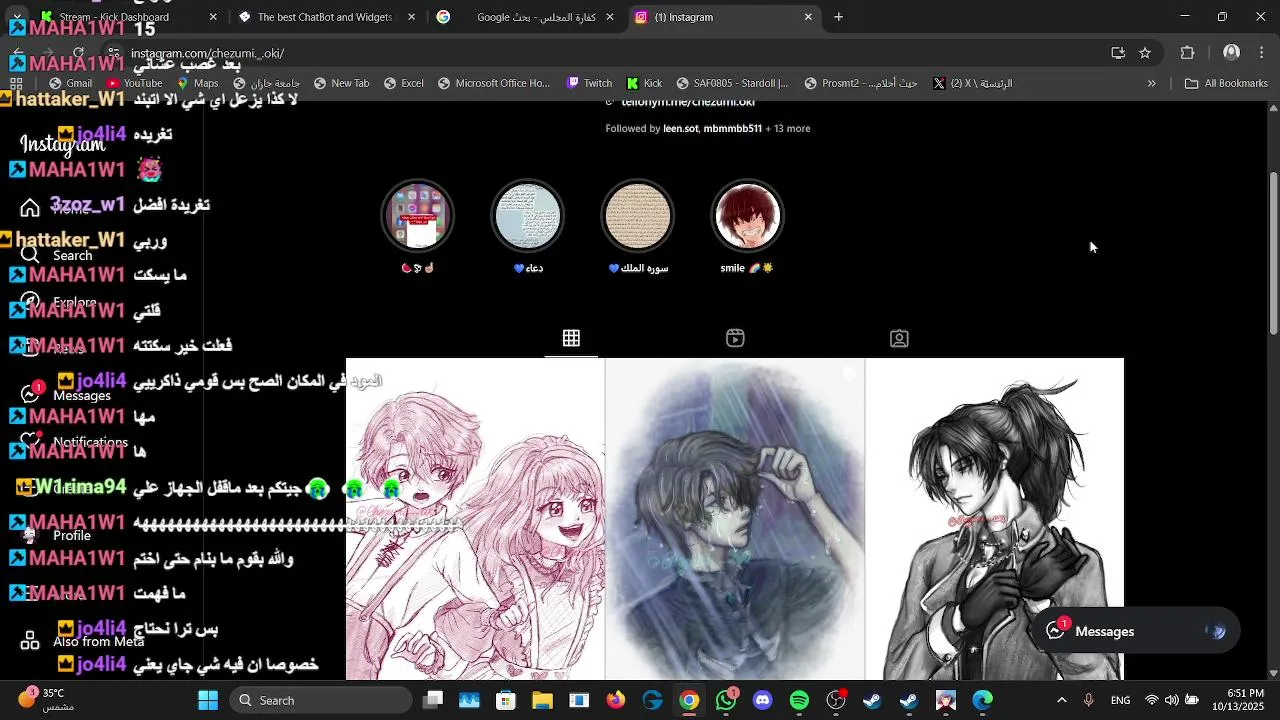Open the Gmail bookmark
Screen dimensions: 1280x720
71,83
